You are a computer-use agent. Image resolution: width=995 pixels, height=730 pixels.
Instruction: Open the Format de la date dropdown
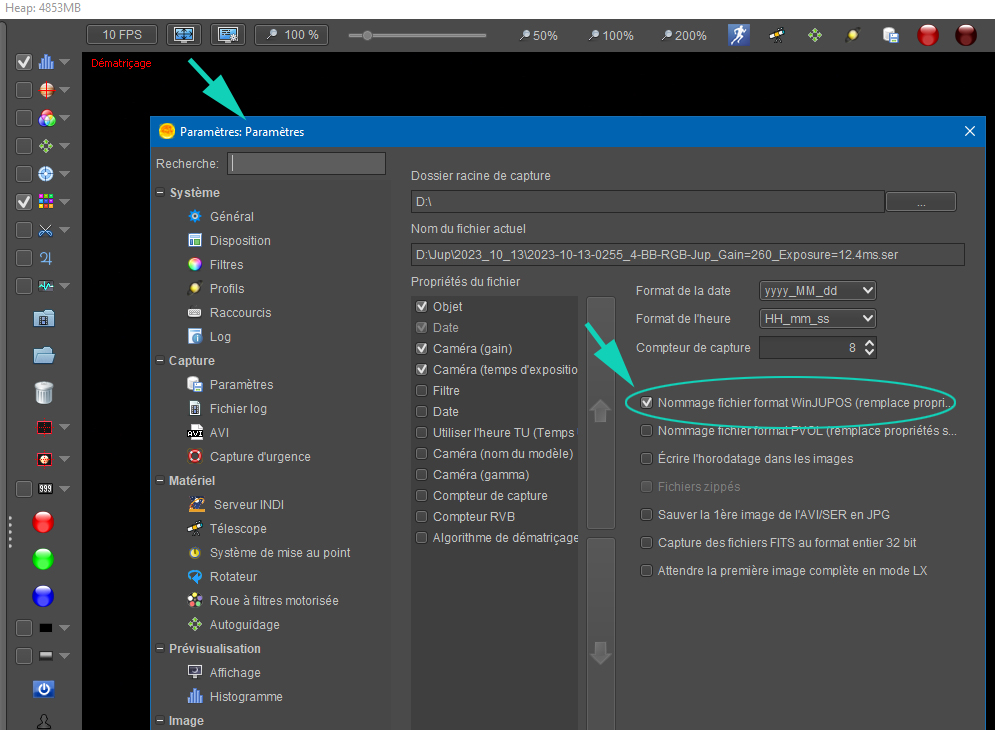(817, 291)
